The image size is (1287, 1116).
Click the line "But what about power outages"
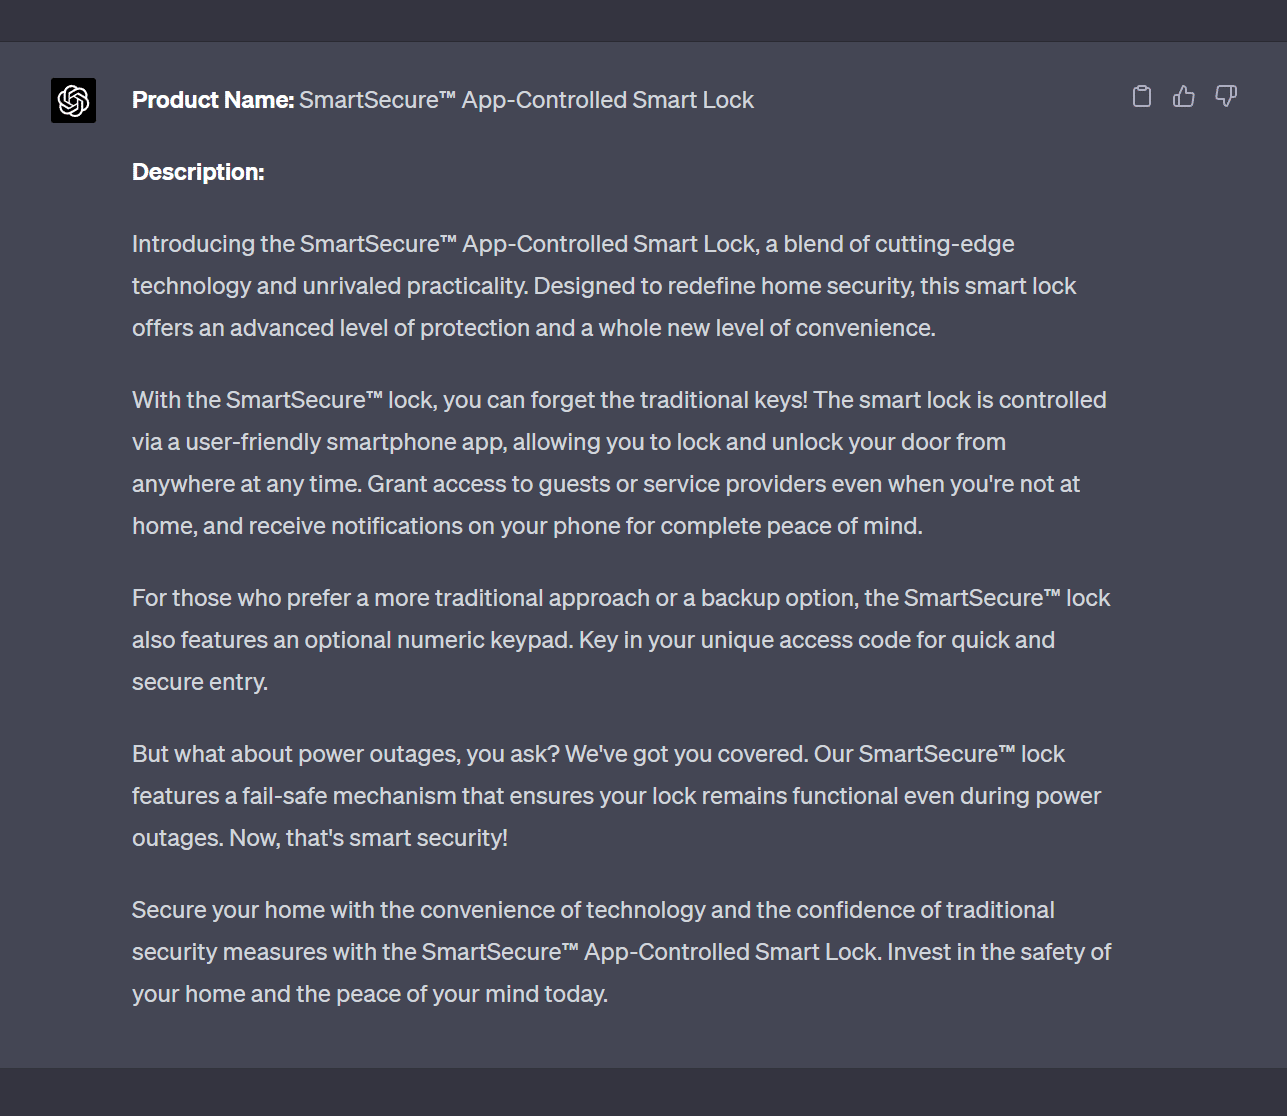pyautogui.click(x=598, y=754)
